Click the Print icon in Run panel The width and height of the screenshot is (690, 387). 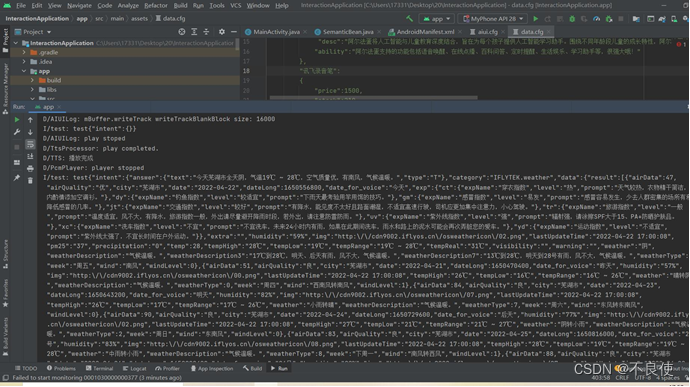pos(30,168)
